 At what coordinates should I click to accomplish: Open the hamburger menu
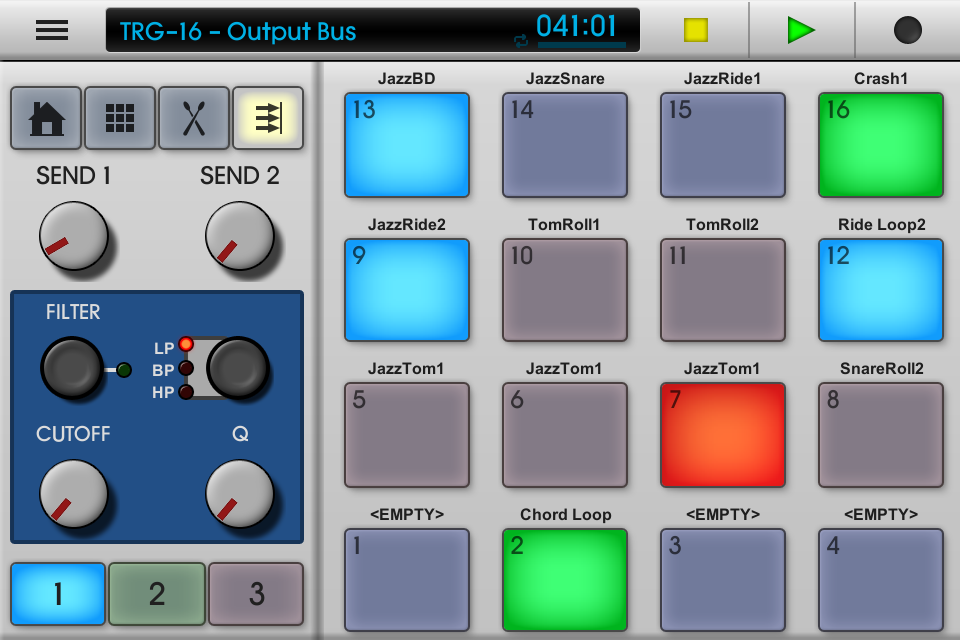(x=52, y=30)
